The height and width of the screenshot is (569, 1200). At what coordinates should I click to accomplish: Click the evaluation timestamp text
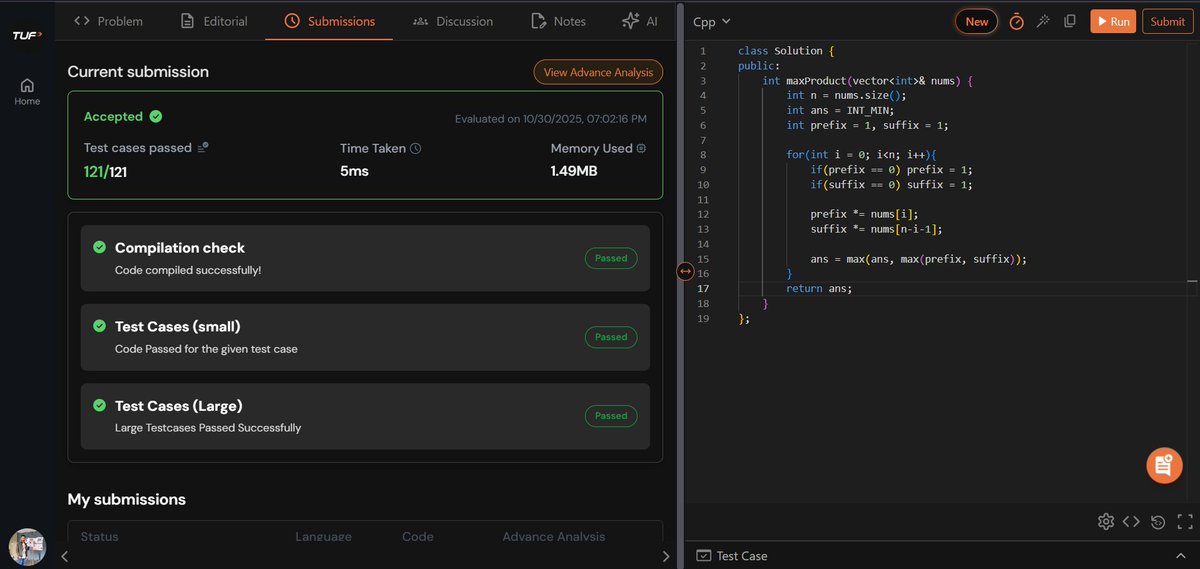551,119
